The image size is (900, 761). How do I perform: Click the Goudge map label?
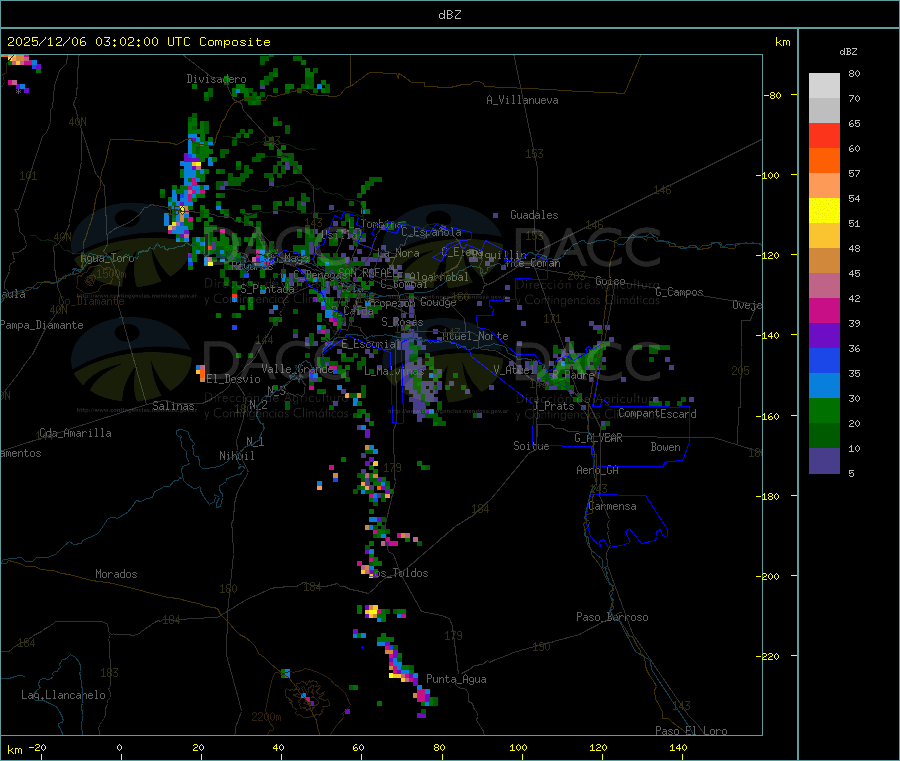[438, 302]
